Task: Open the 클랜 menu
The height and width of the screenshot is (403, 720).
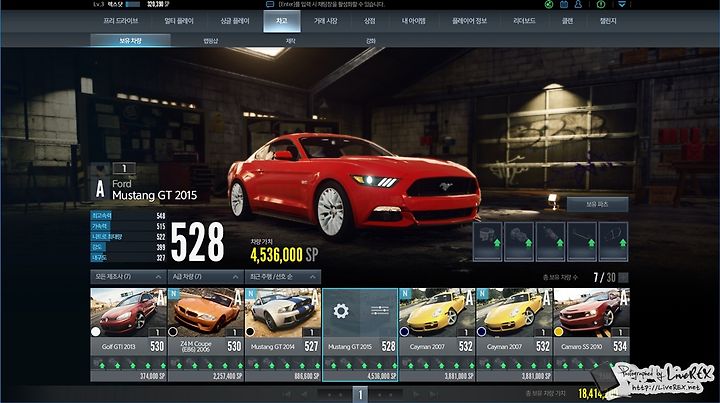Action: coord(568,21)
